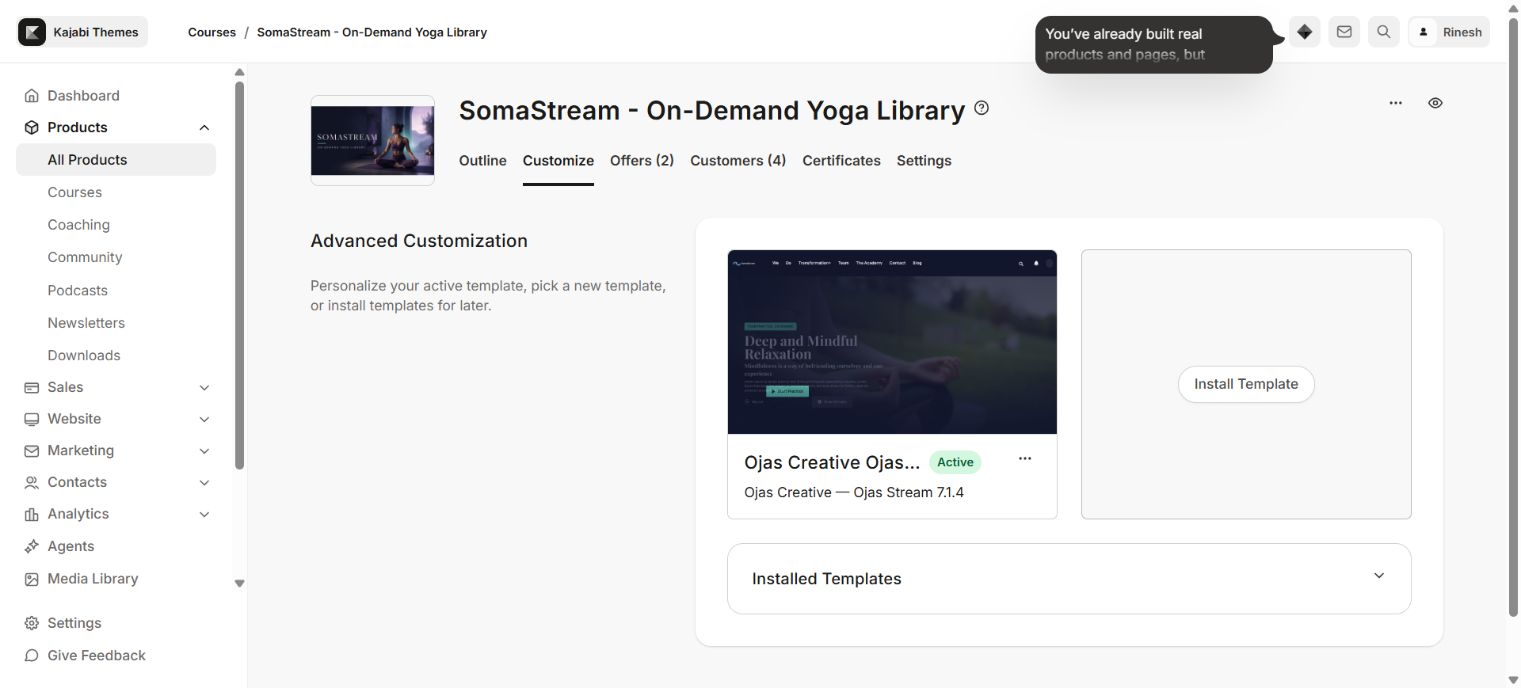The width and height of the screenshot is (1521, 688).
Task: Click the SomaStream breadcrumb text
Action: coord(372,32)
